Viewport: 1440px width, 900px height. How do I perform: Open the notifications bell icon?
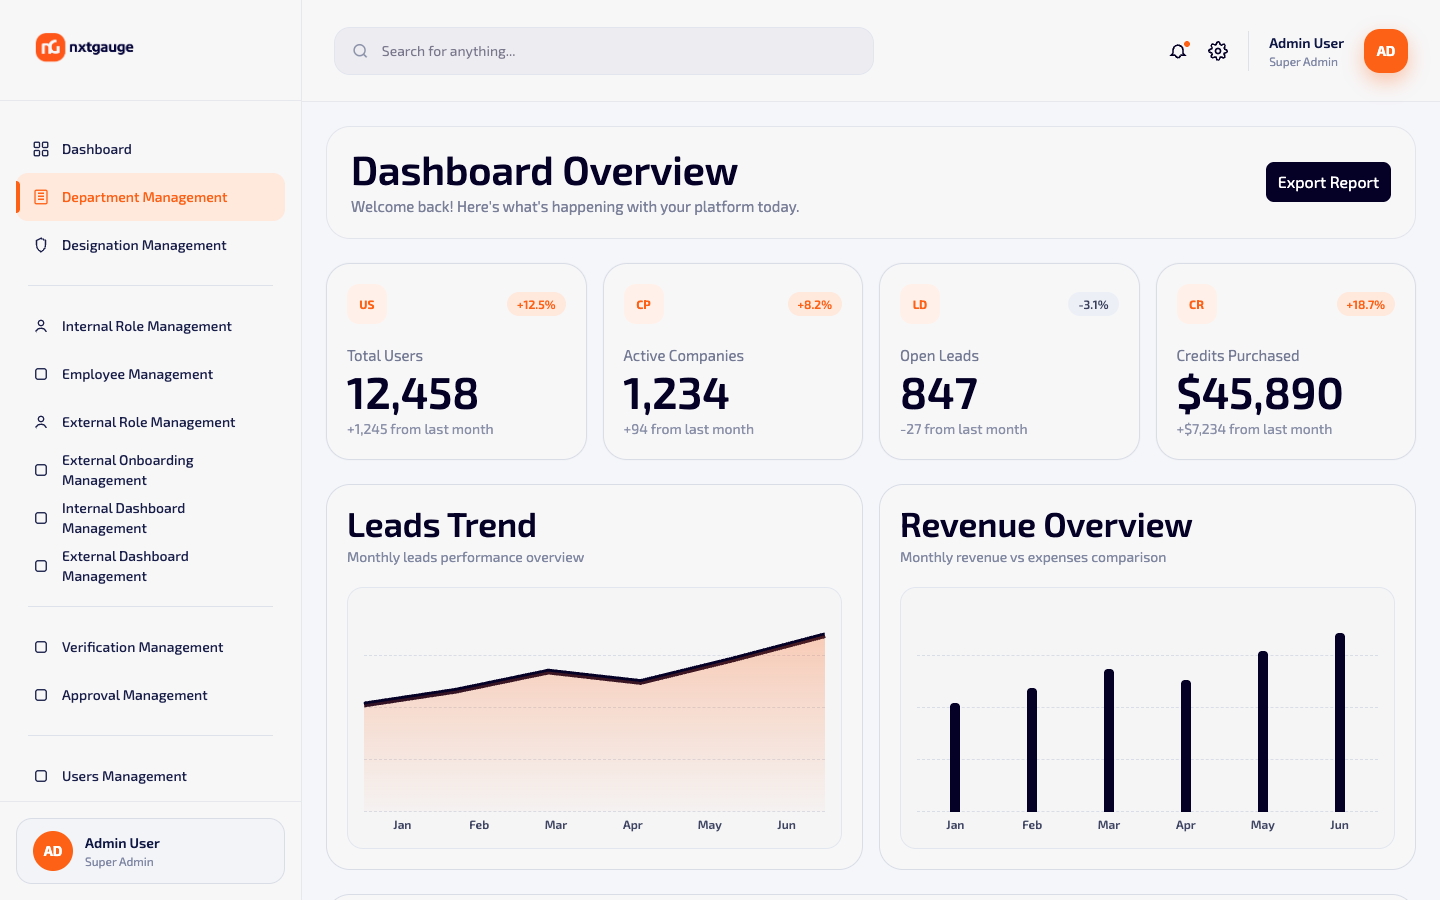1178,51
